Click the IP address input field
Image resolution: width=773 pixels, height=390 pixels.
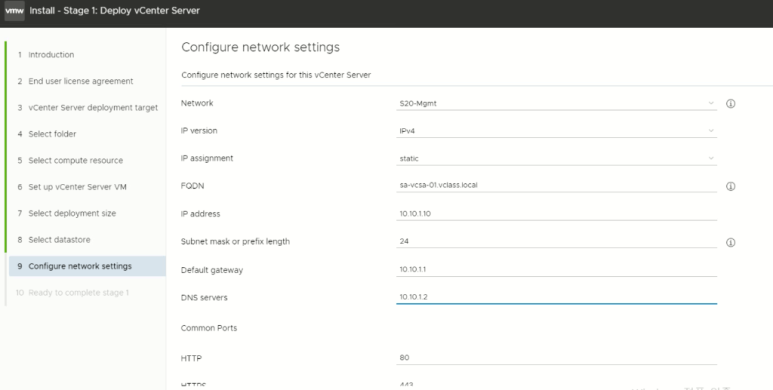pos(556,213)
